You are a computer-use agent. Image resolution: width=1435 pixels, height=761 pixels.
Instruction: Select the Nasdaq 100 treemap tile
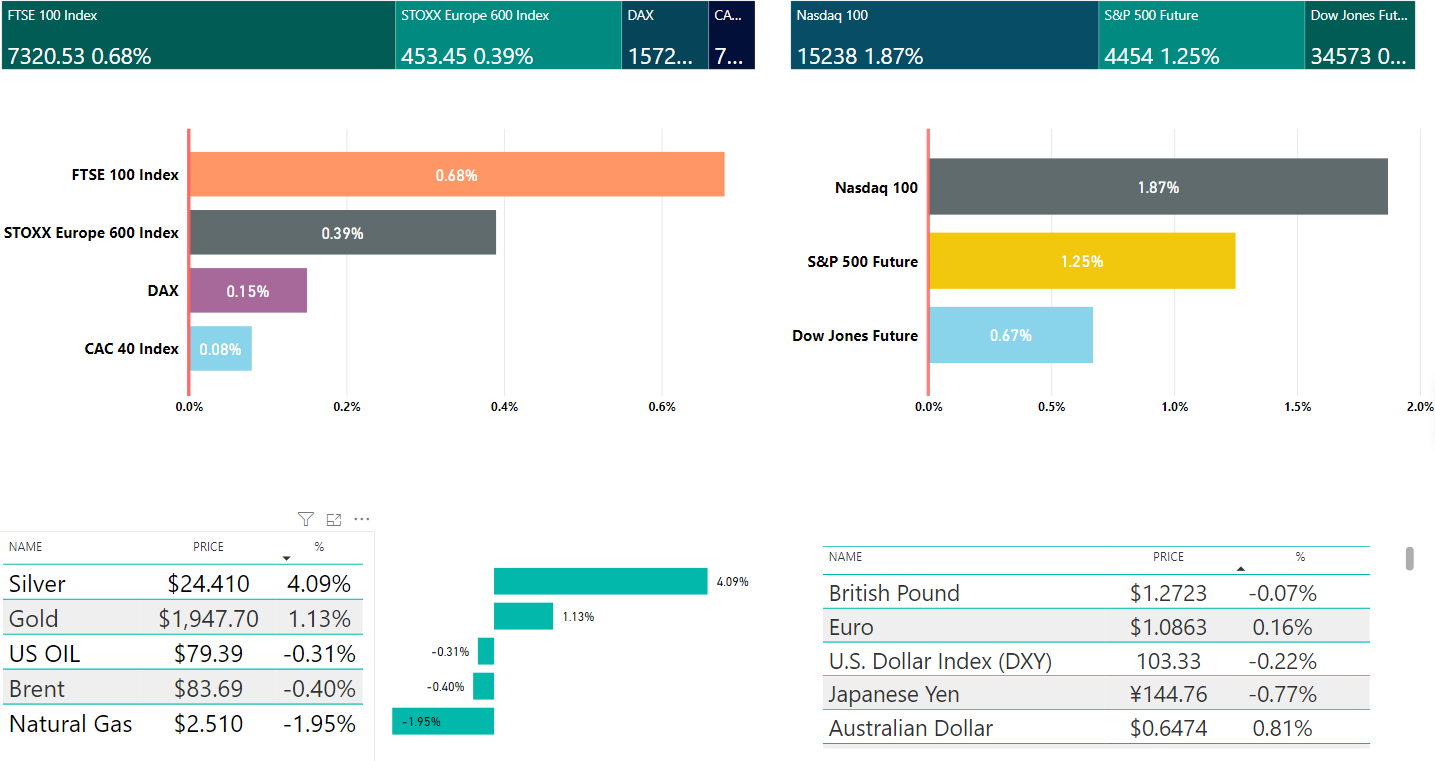tap(944, 35)
